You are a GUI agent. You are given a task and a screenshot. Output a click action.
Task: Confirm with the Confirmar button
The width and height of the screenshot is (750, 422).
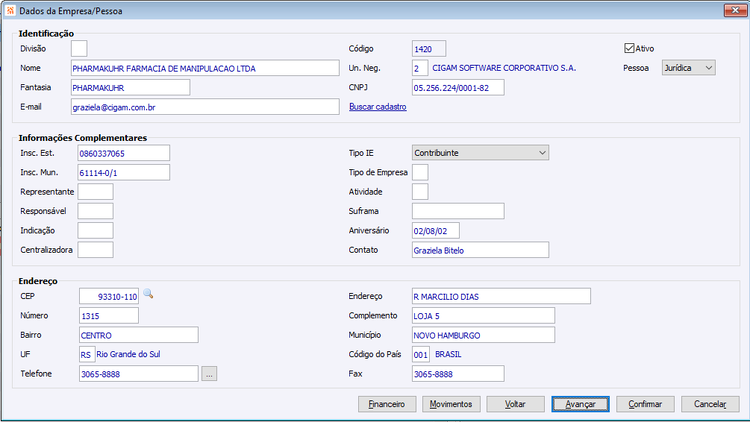(x=645, y=404)
